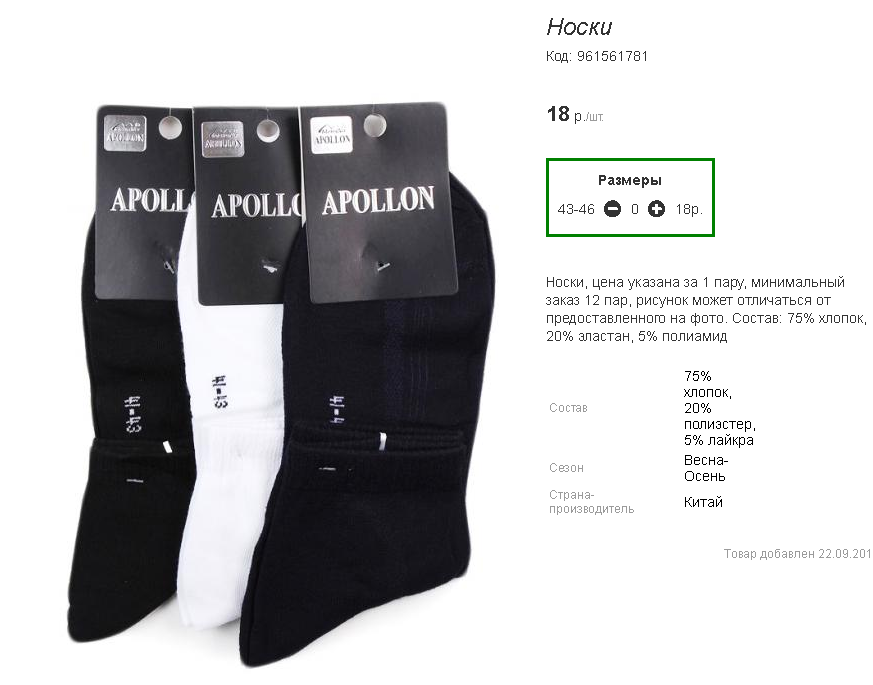Click the Носки product title

click(579, 27)
